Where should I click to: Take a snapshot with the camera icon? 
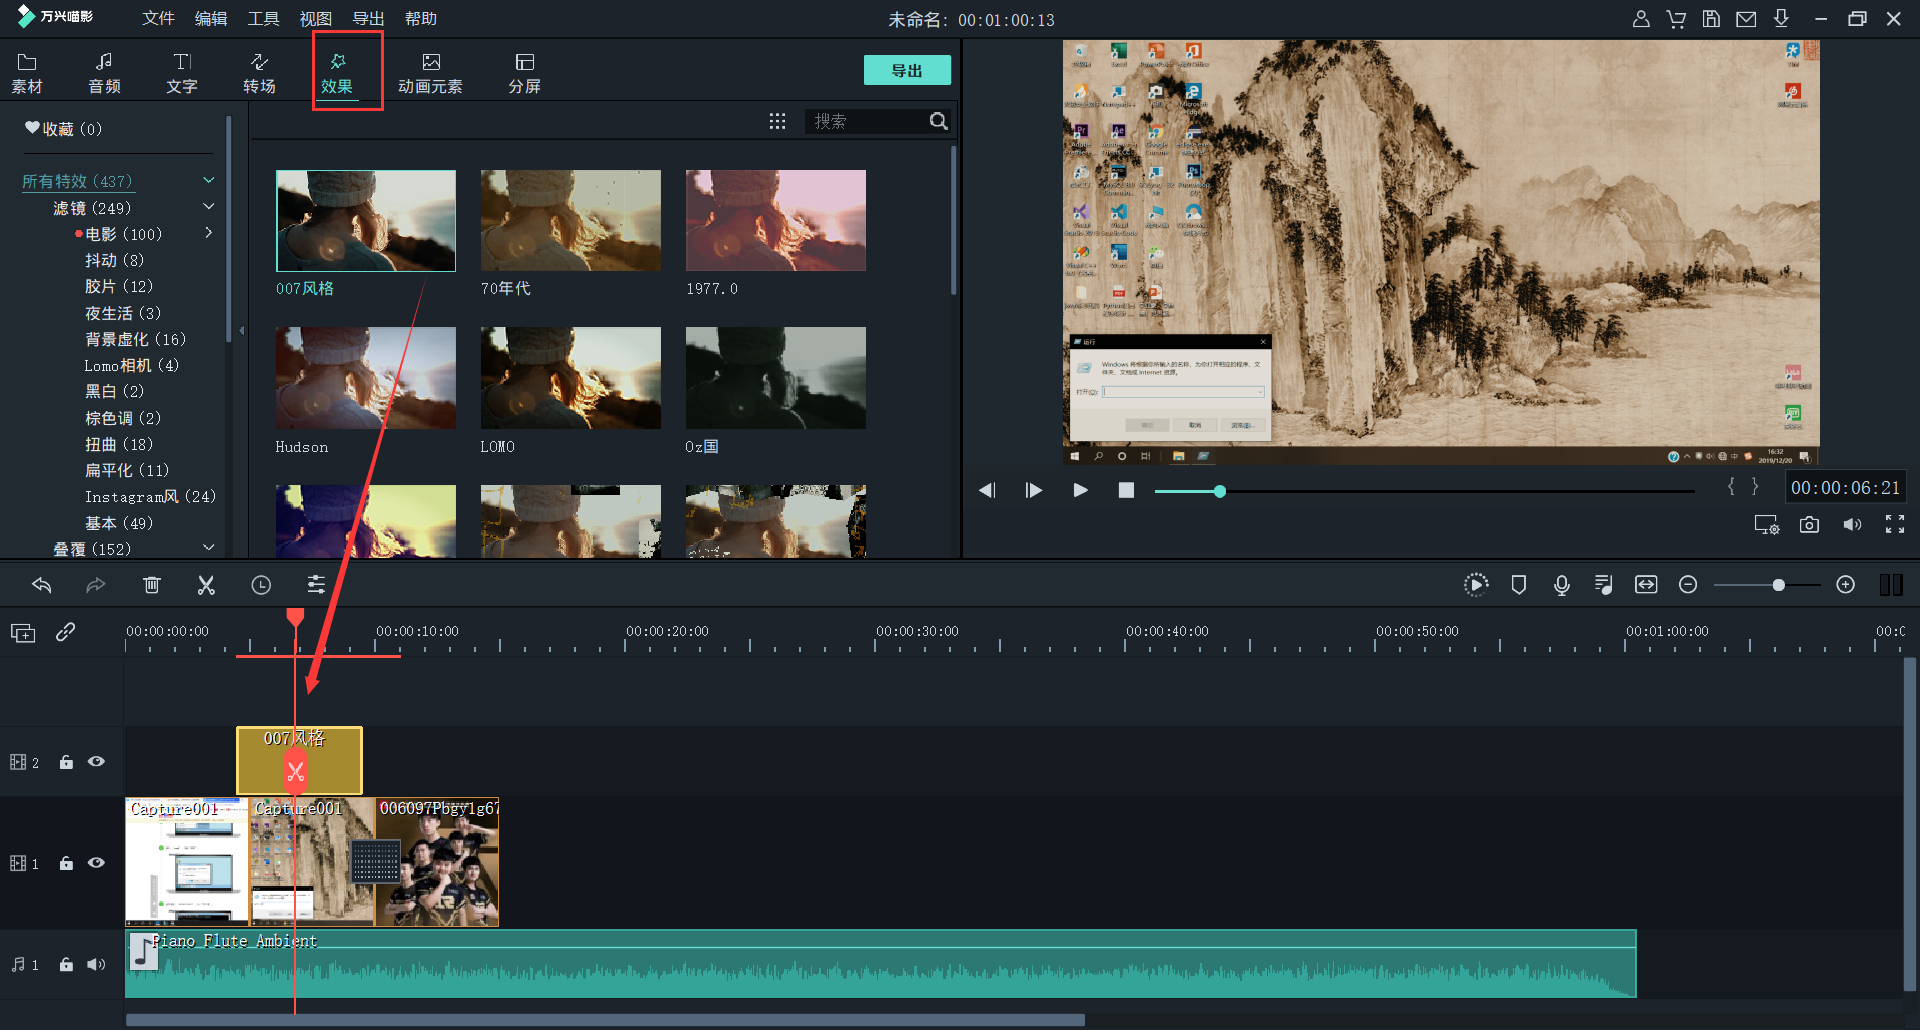coord(1809,525)
